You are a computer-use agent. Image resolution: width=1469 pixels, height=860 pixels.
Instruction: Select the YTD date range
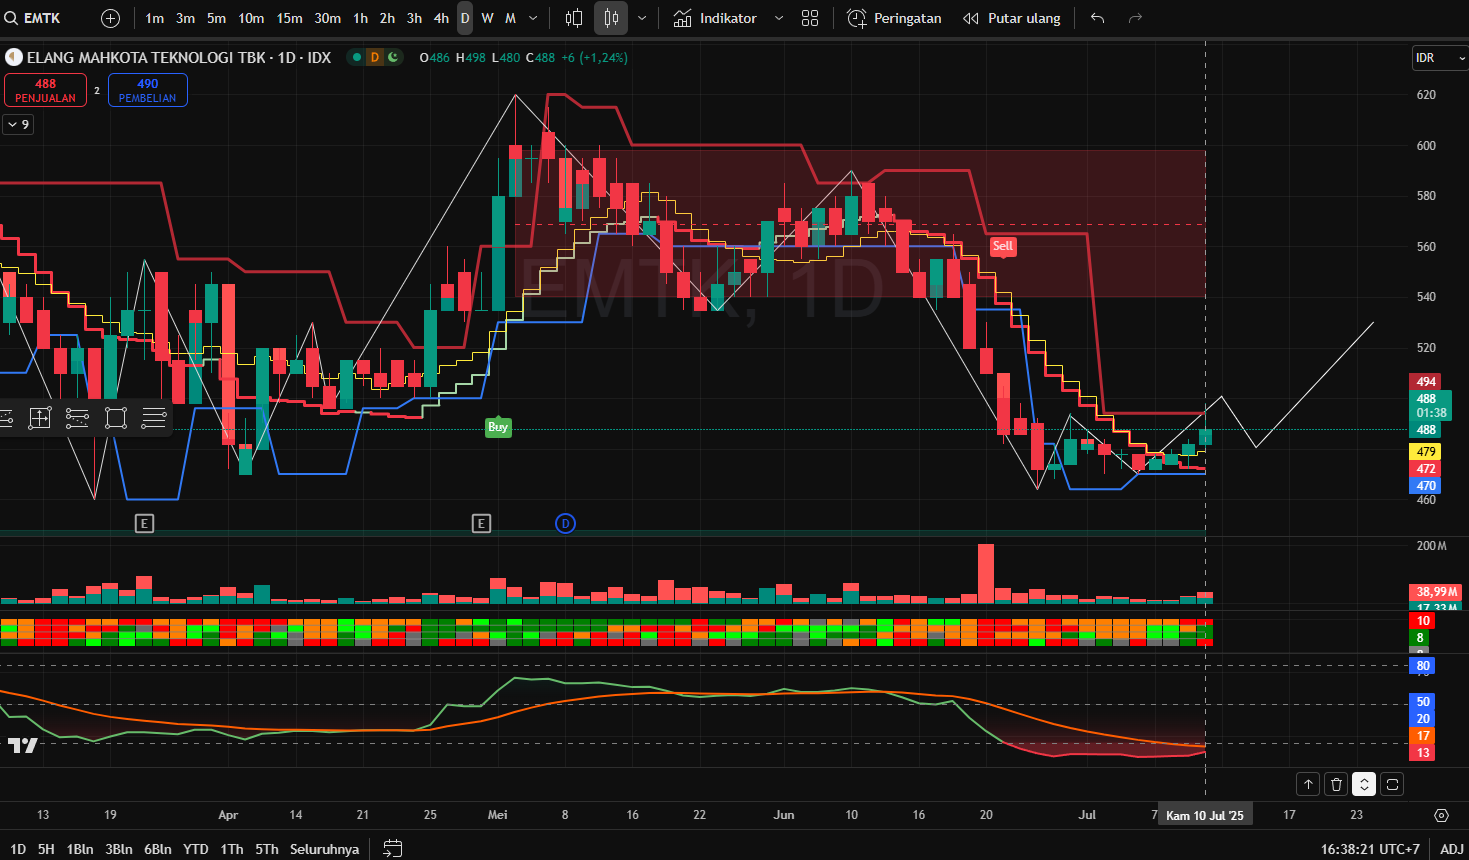coord(196,848)
